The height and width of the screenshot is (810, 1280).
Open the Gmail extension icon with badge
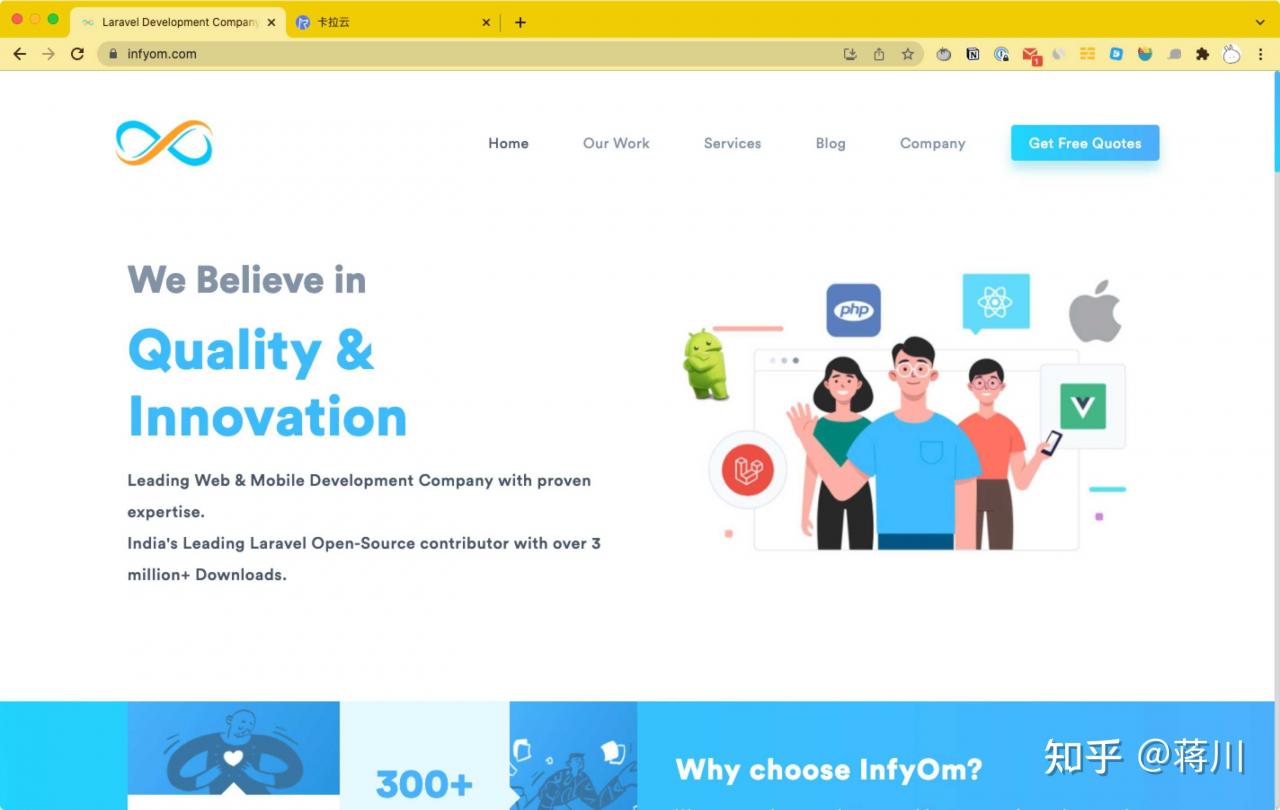(1031, 55)
